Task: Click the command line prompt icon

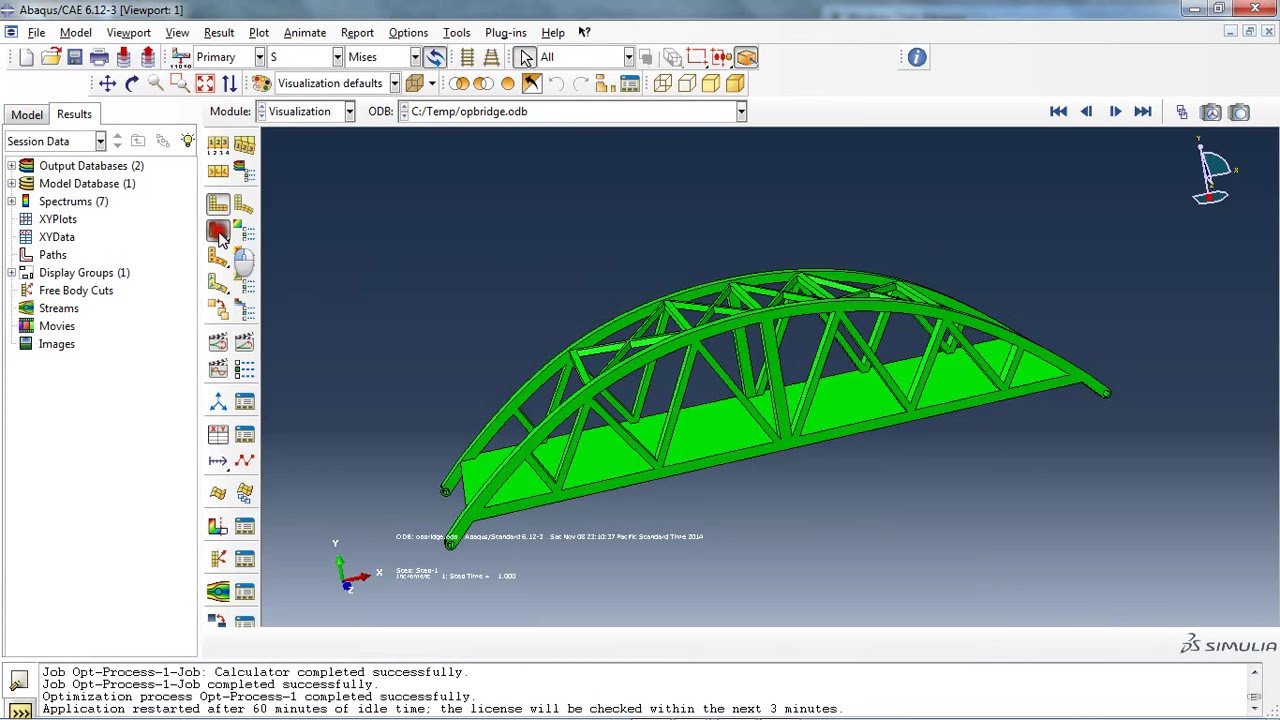Action: click(19, 712)
